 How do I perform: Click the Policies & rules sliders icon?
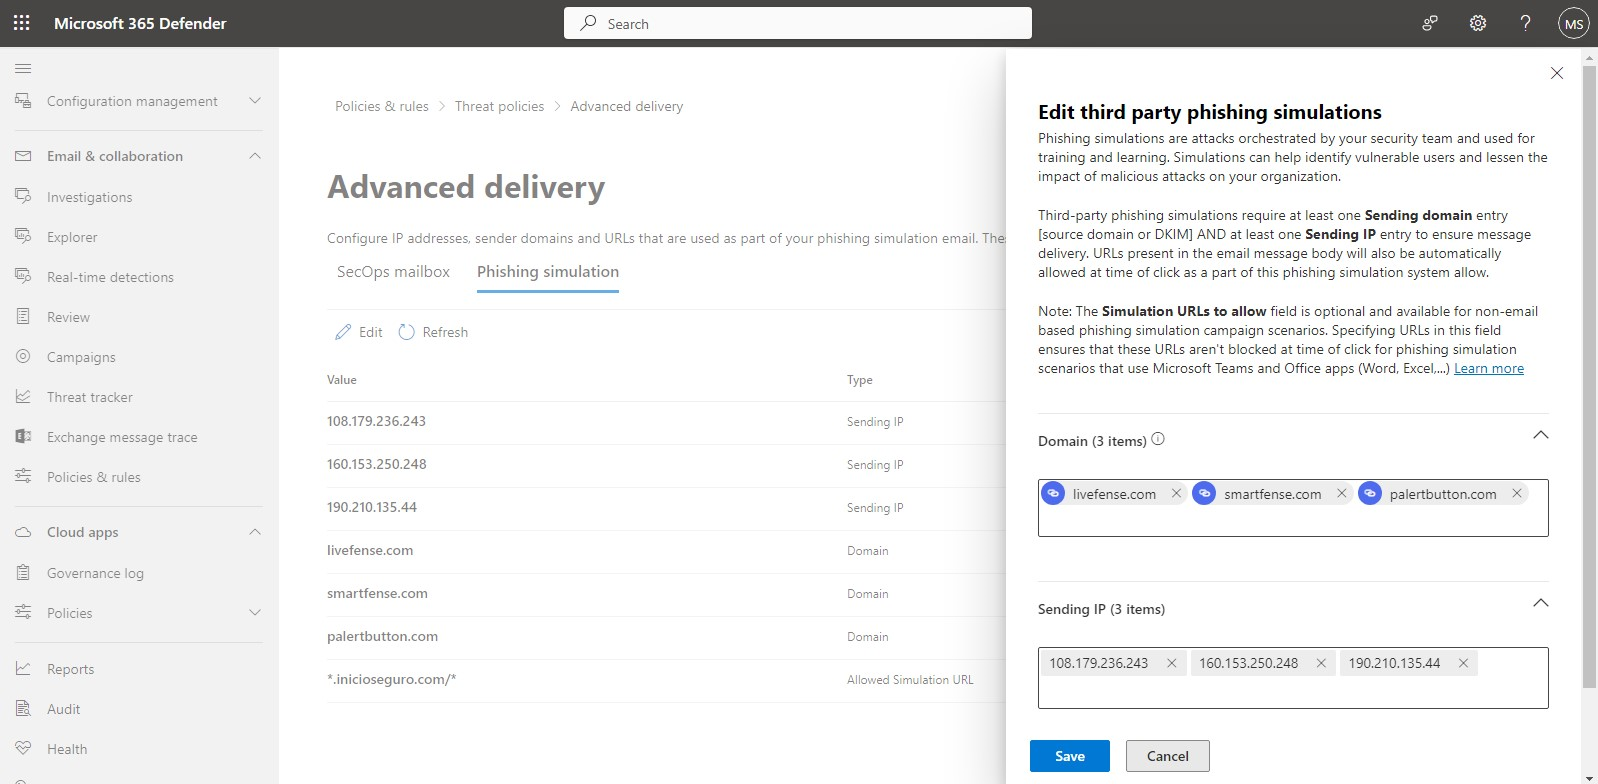pyautogui.click(x=23, y=477)
